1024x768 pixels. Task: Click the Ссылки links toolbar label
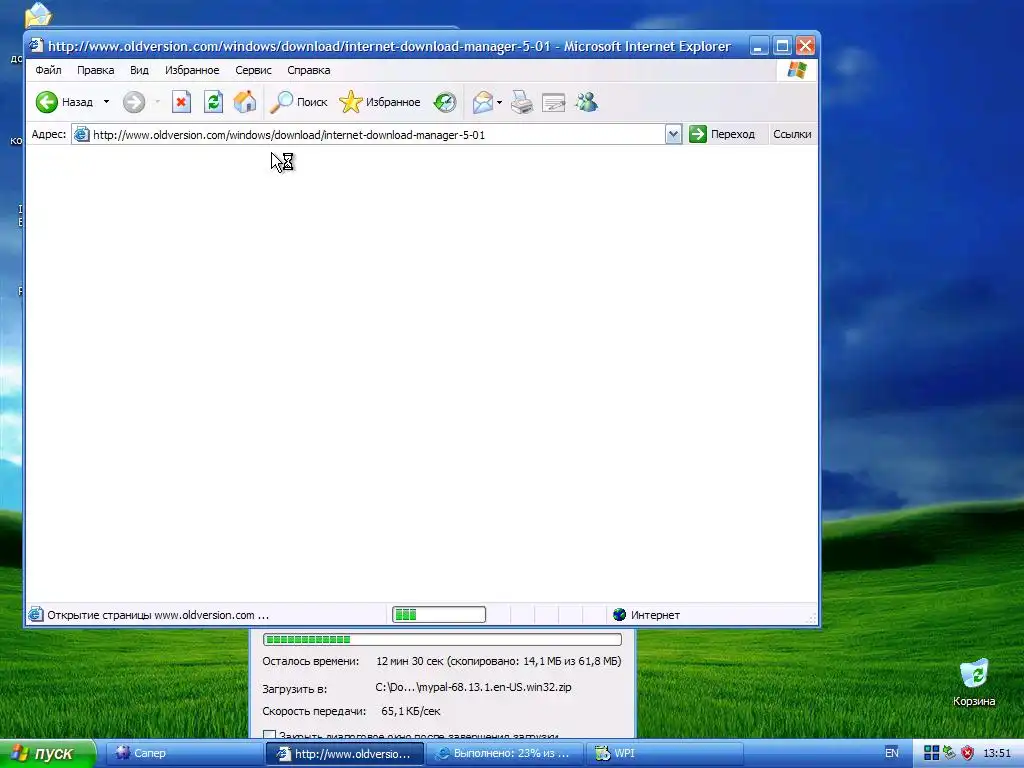coord(792,134)
